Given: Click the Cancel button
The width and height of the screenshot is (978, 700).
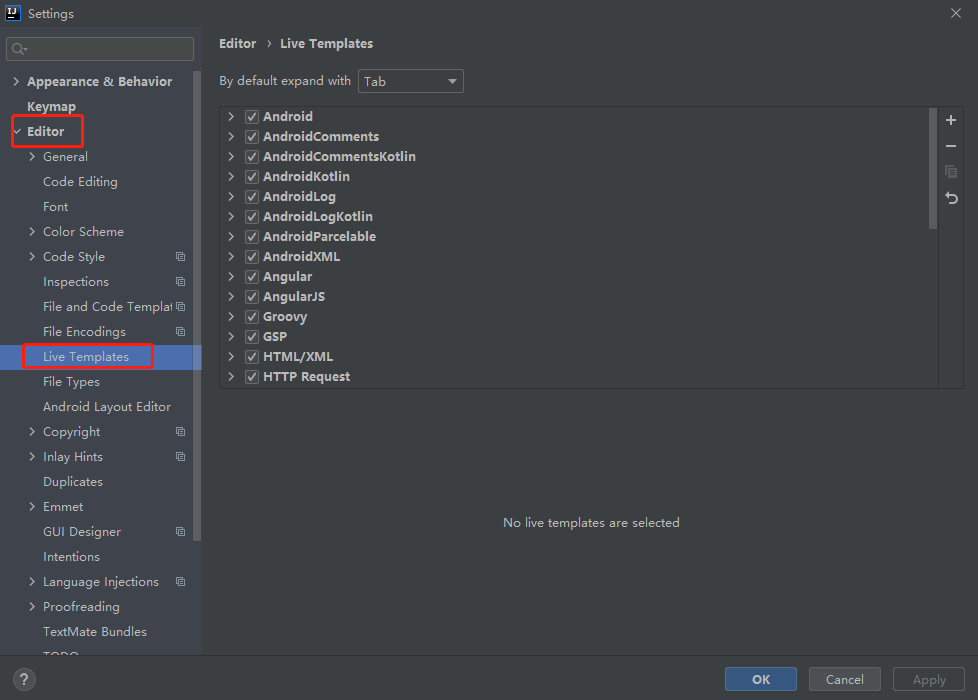Looking at the screenshot, I should (844, 680).
